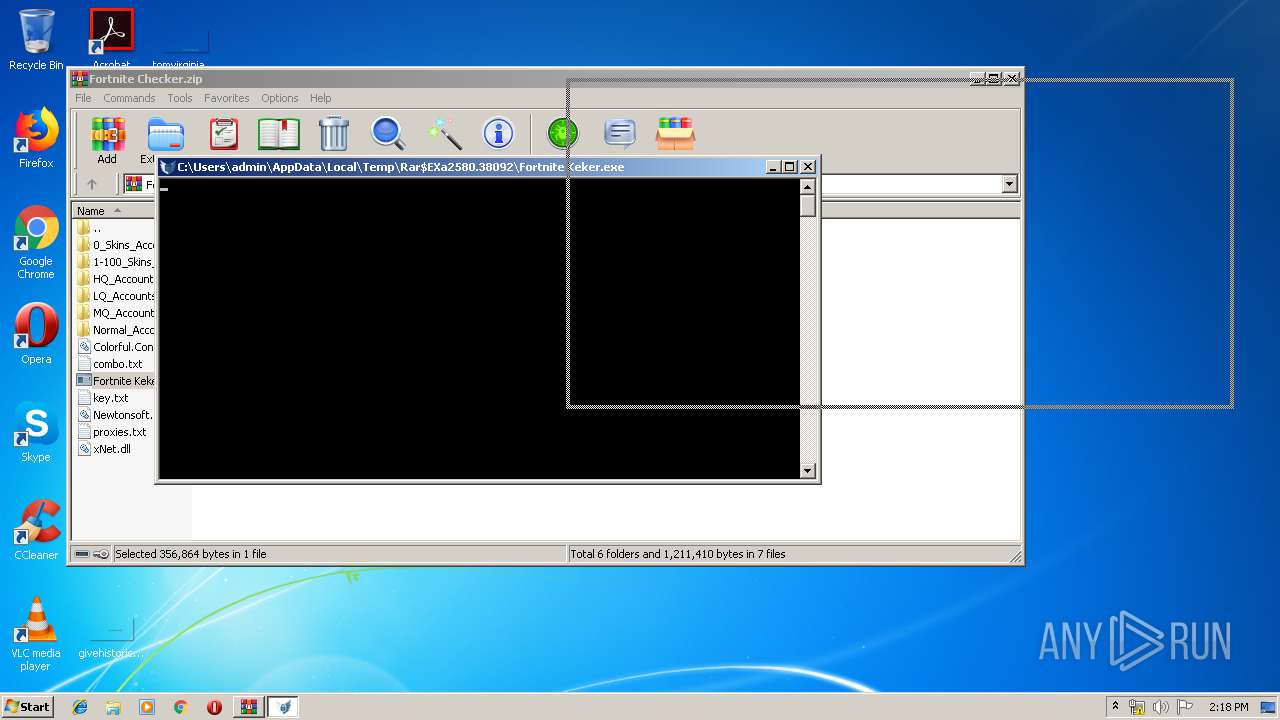The width and height of the screenshot is (1280, 720).
Task: Expand the WinRAR address bar dropdown
Action: (1009, 184)
